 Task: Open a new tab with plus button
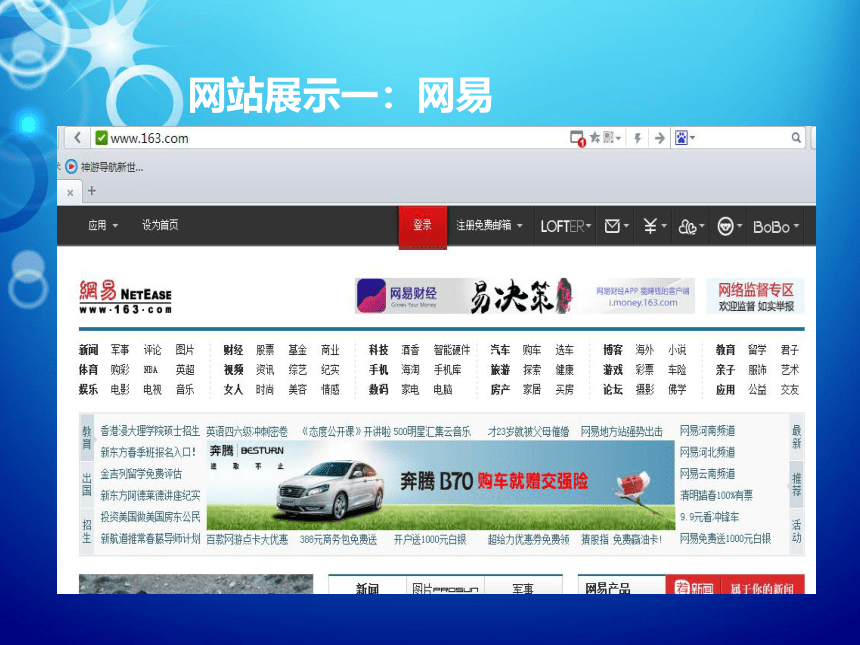coord(92,190)
